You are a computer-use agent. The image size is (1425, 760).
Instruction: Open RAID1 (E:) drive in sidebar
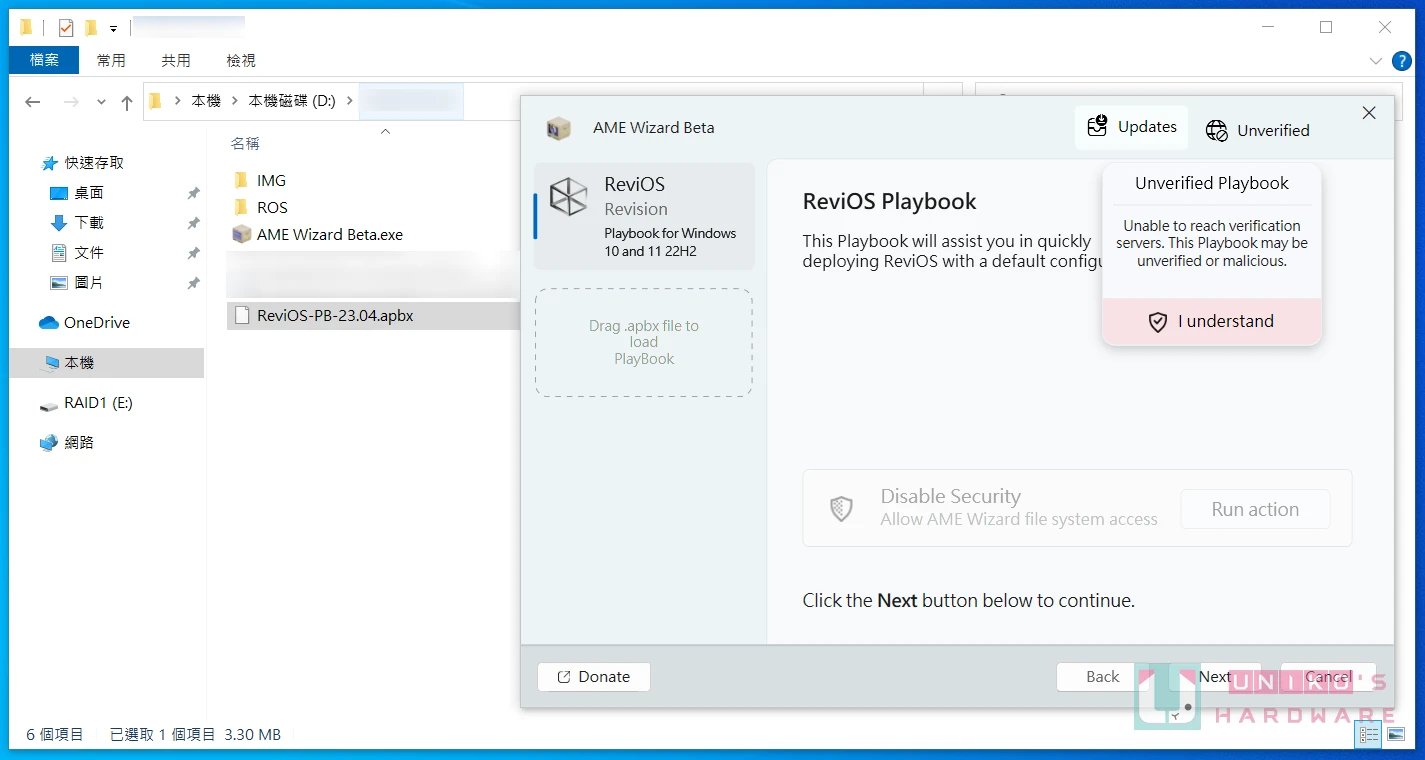[x=98, y=403]
